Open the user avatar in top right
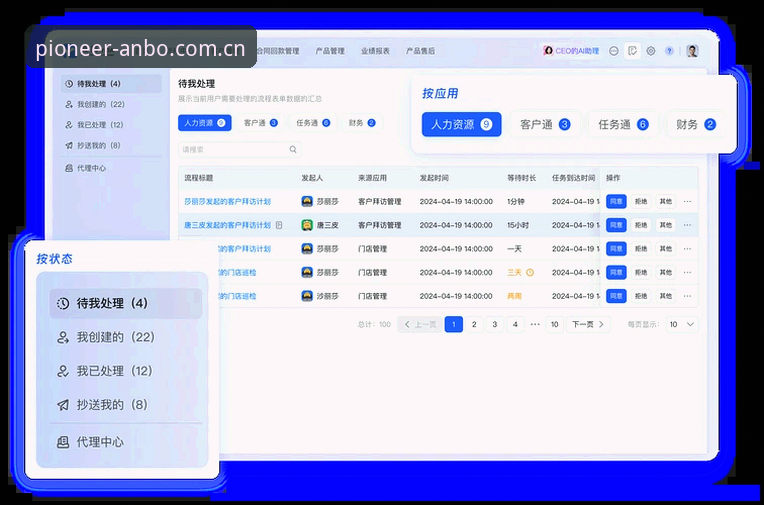764x505 pixels. pyautogui.click(x=692, y=51)
